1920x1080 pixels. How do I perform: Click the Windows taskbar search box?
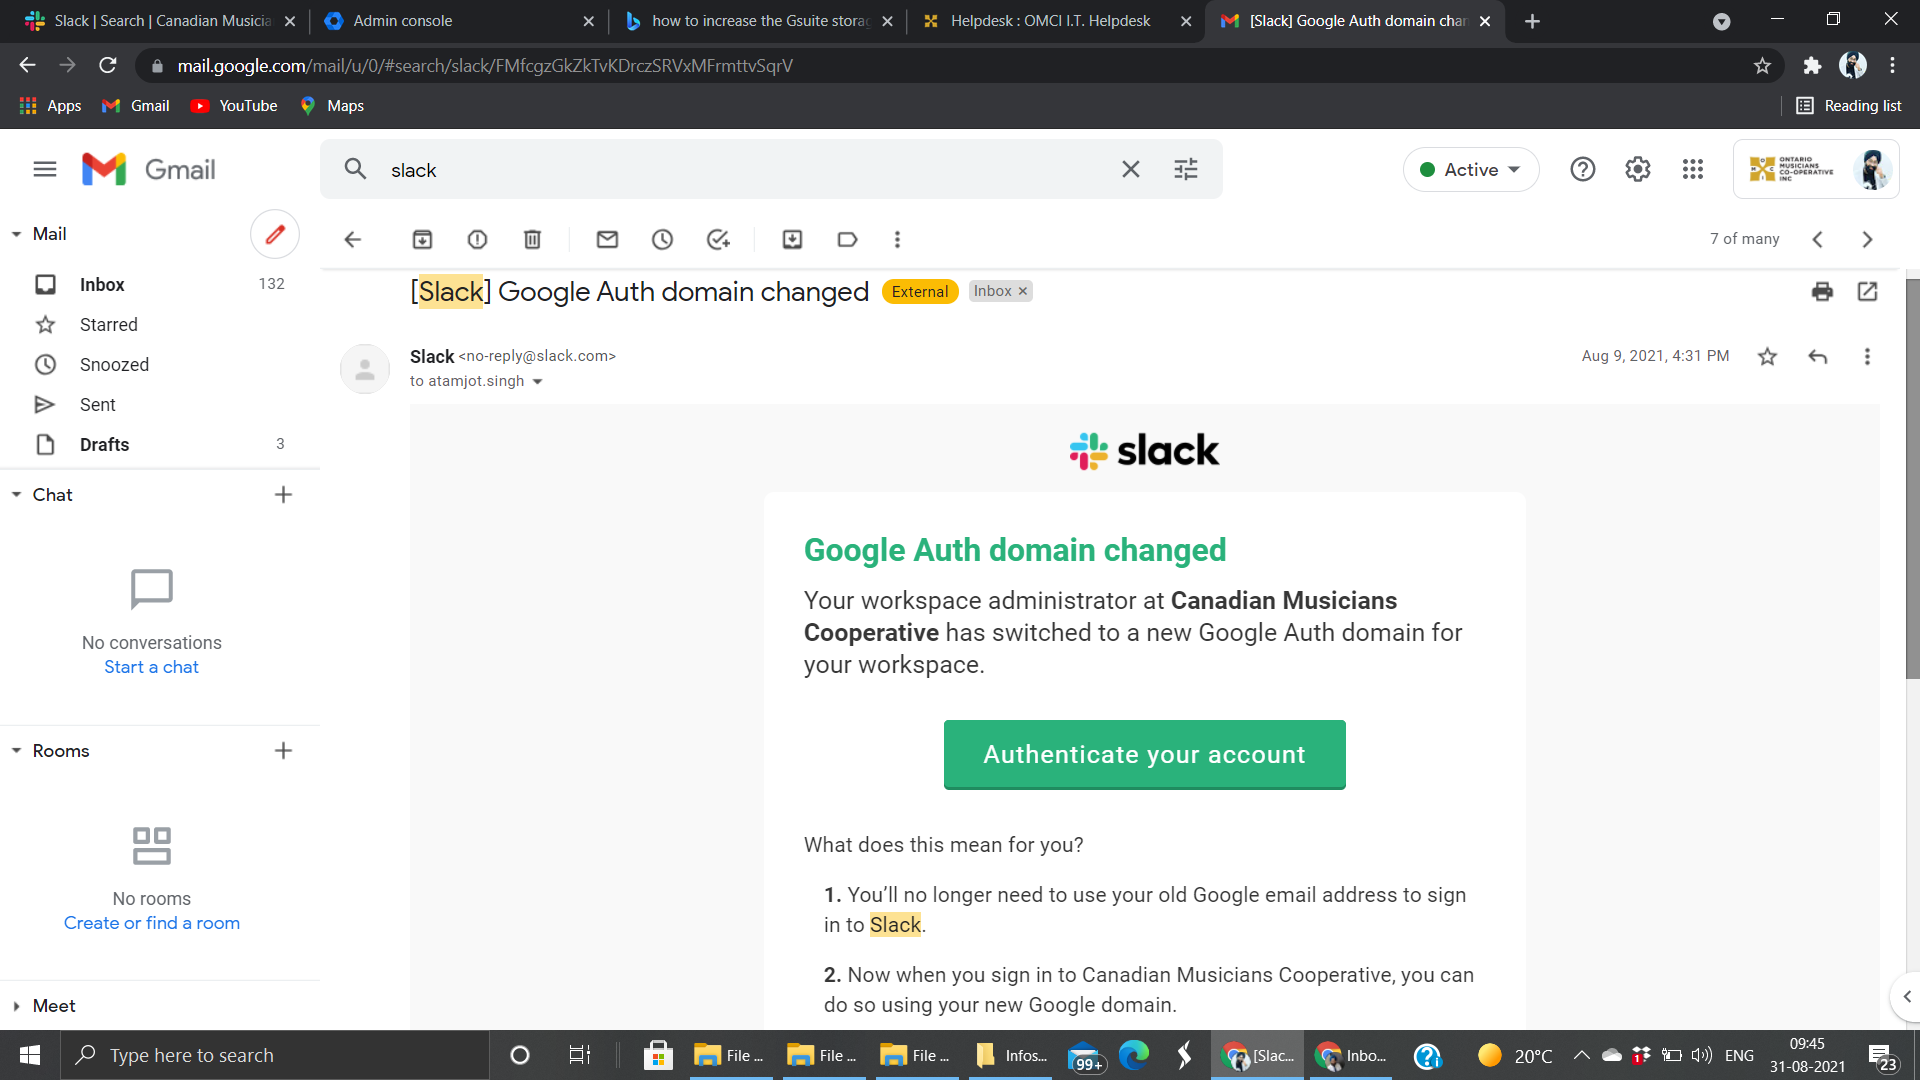coord(275,1055)
